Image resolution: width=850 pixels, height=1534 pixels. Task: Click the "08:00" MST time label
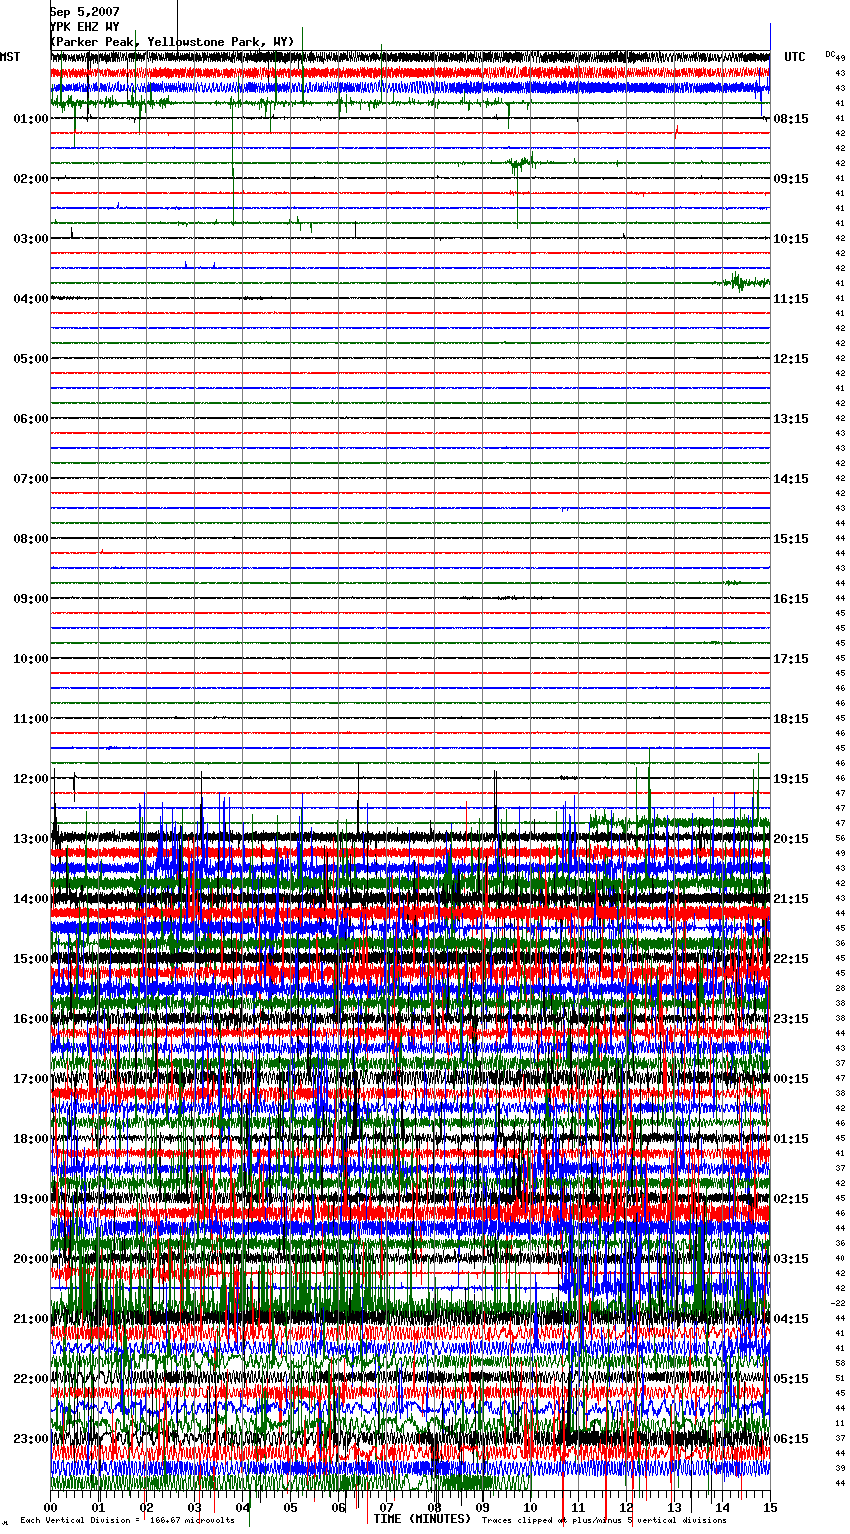31,539
